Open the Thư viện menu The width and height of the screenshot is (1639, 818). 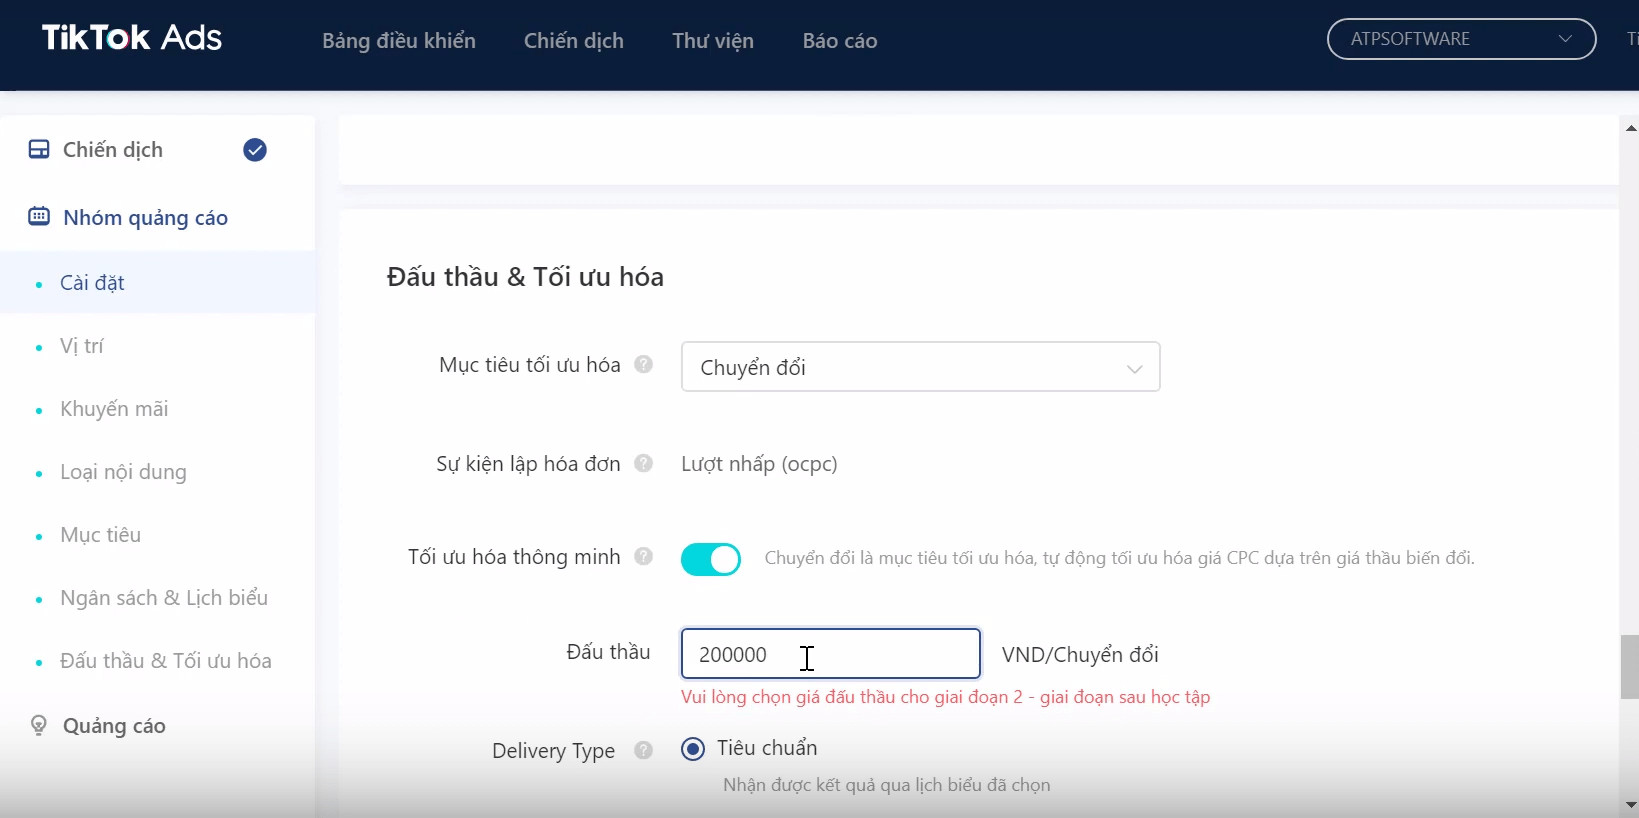pos(713,41)
